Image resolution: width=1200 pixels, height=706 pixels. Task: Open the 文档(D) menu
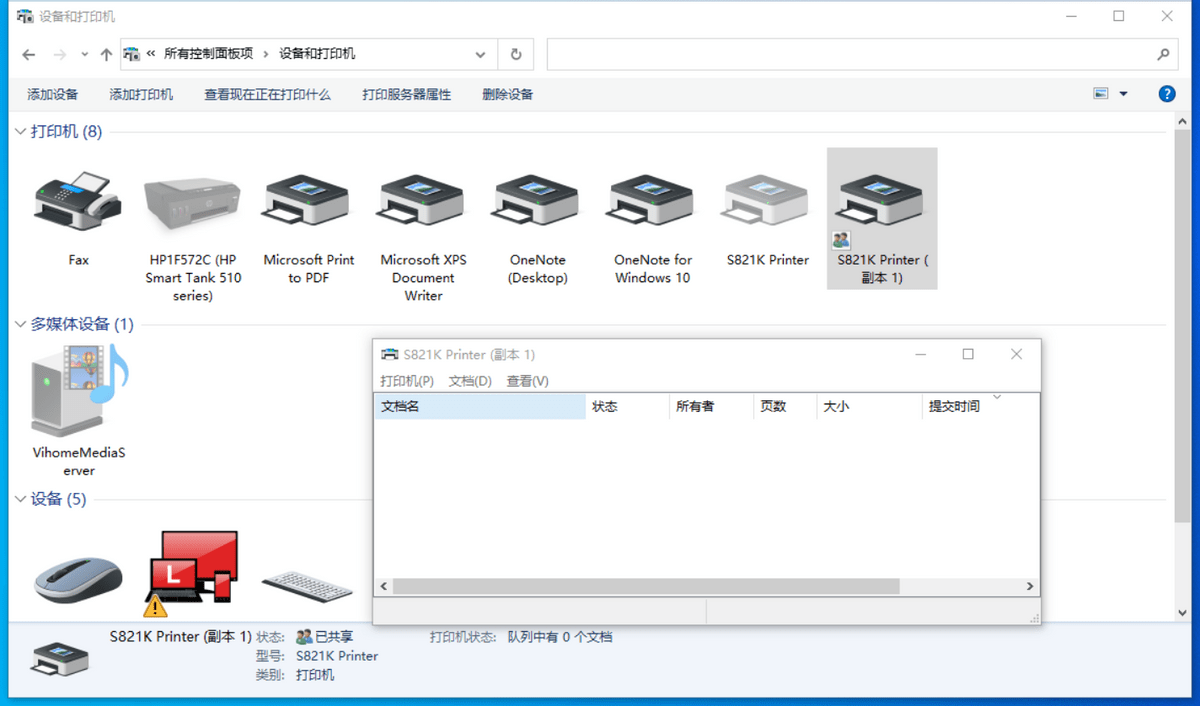pyautogui.click(x=470, y=381)
